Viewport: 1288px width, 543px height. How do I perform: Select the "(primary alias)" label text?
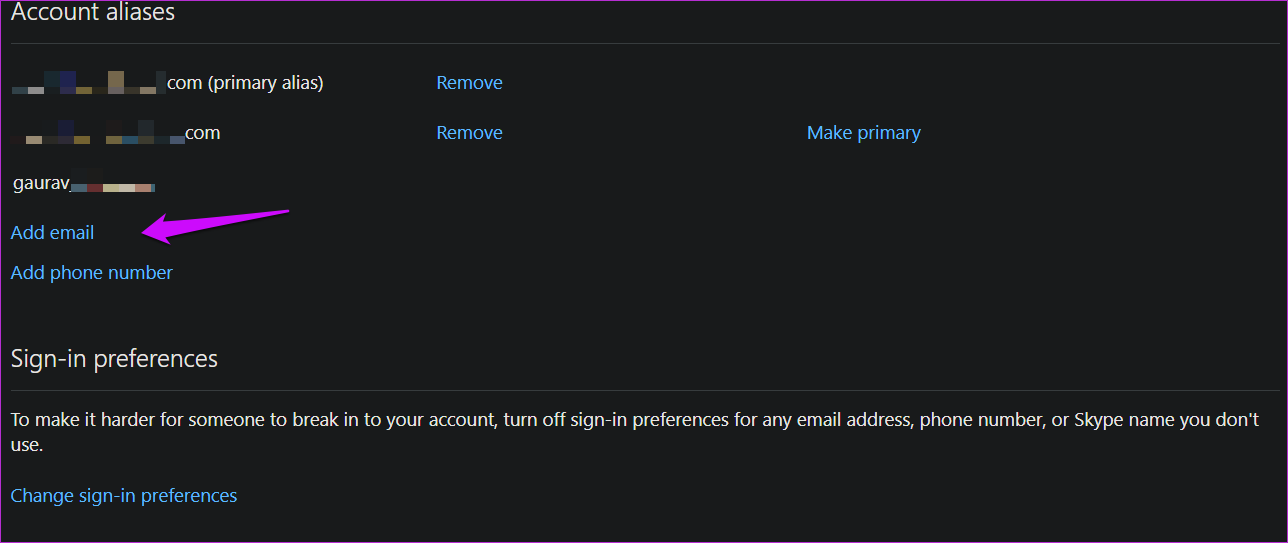tap(265, 83)
